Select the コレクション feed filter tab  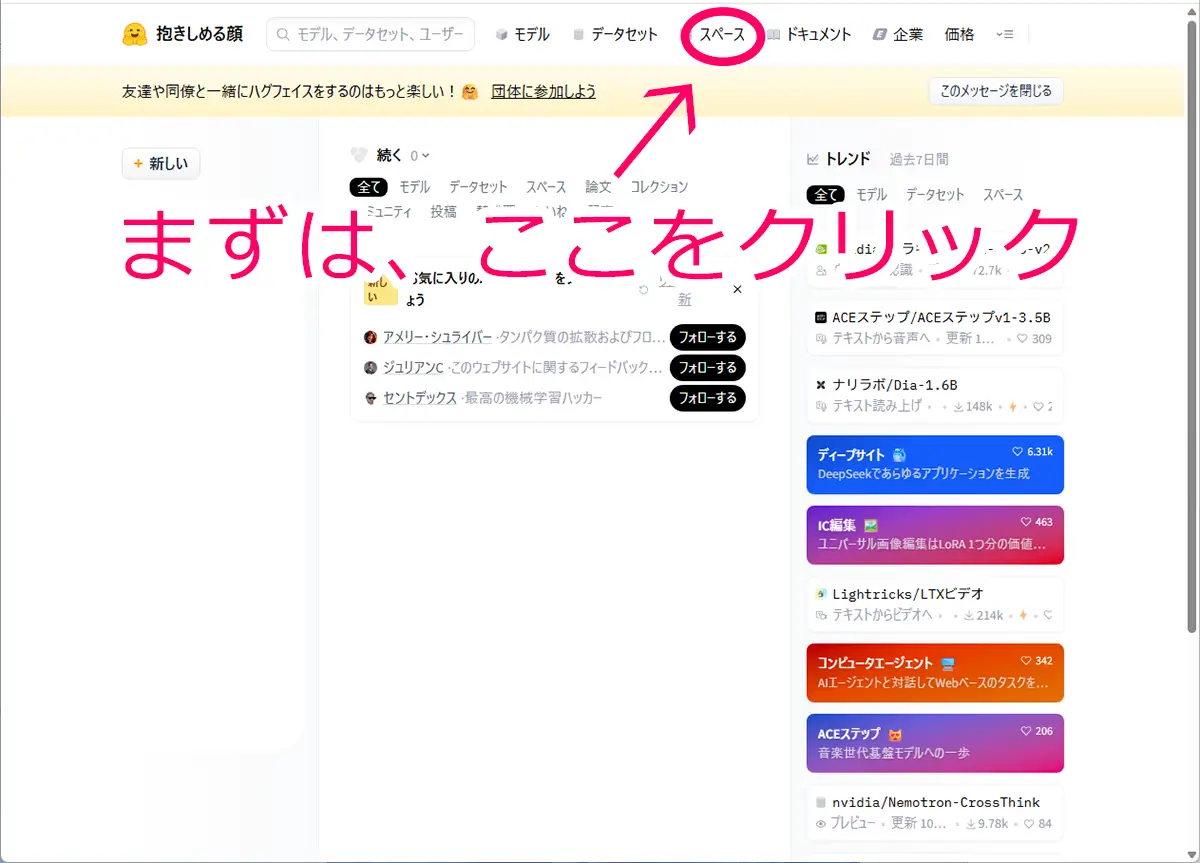pos(659,187)
